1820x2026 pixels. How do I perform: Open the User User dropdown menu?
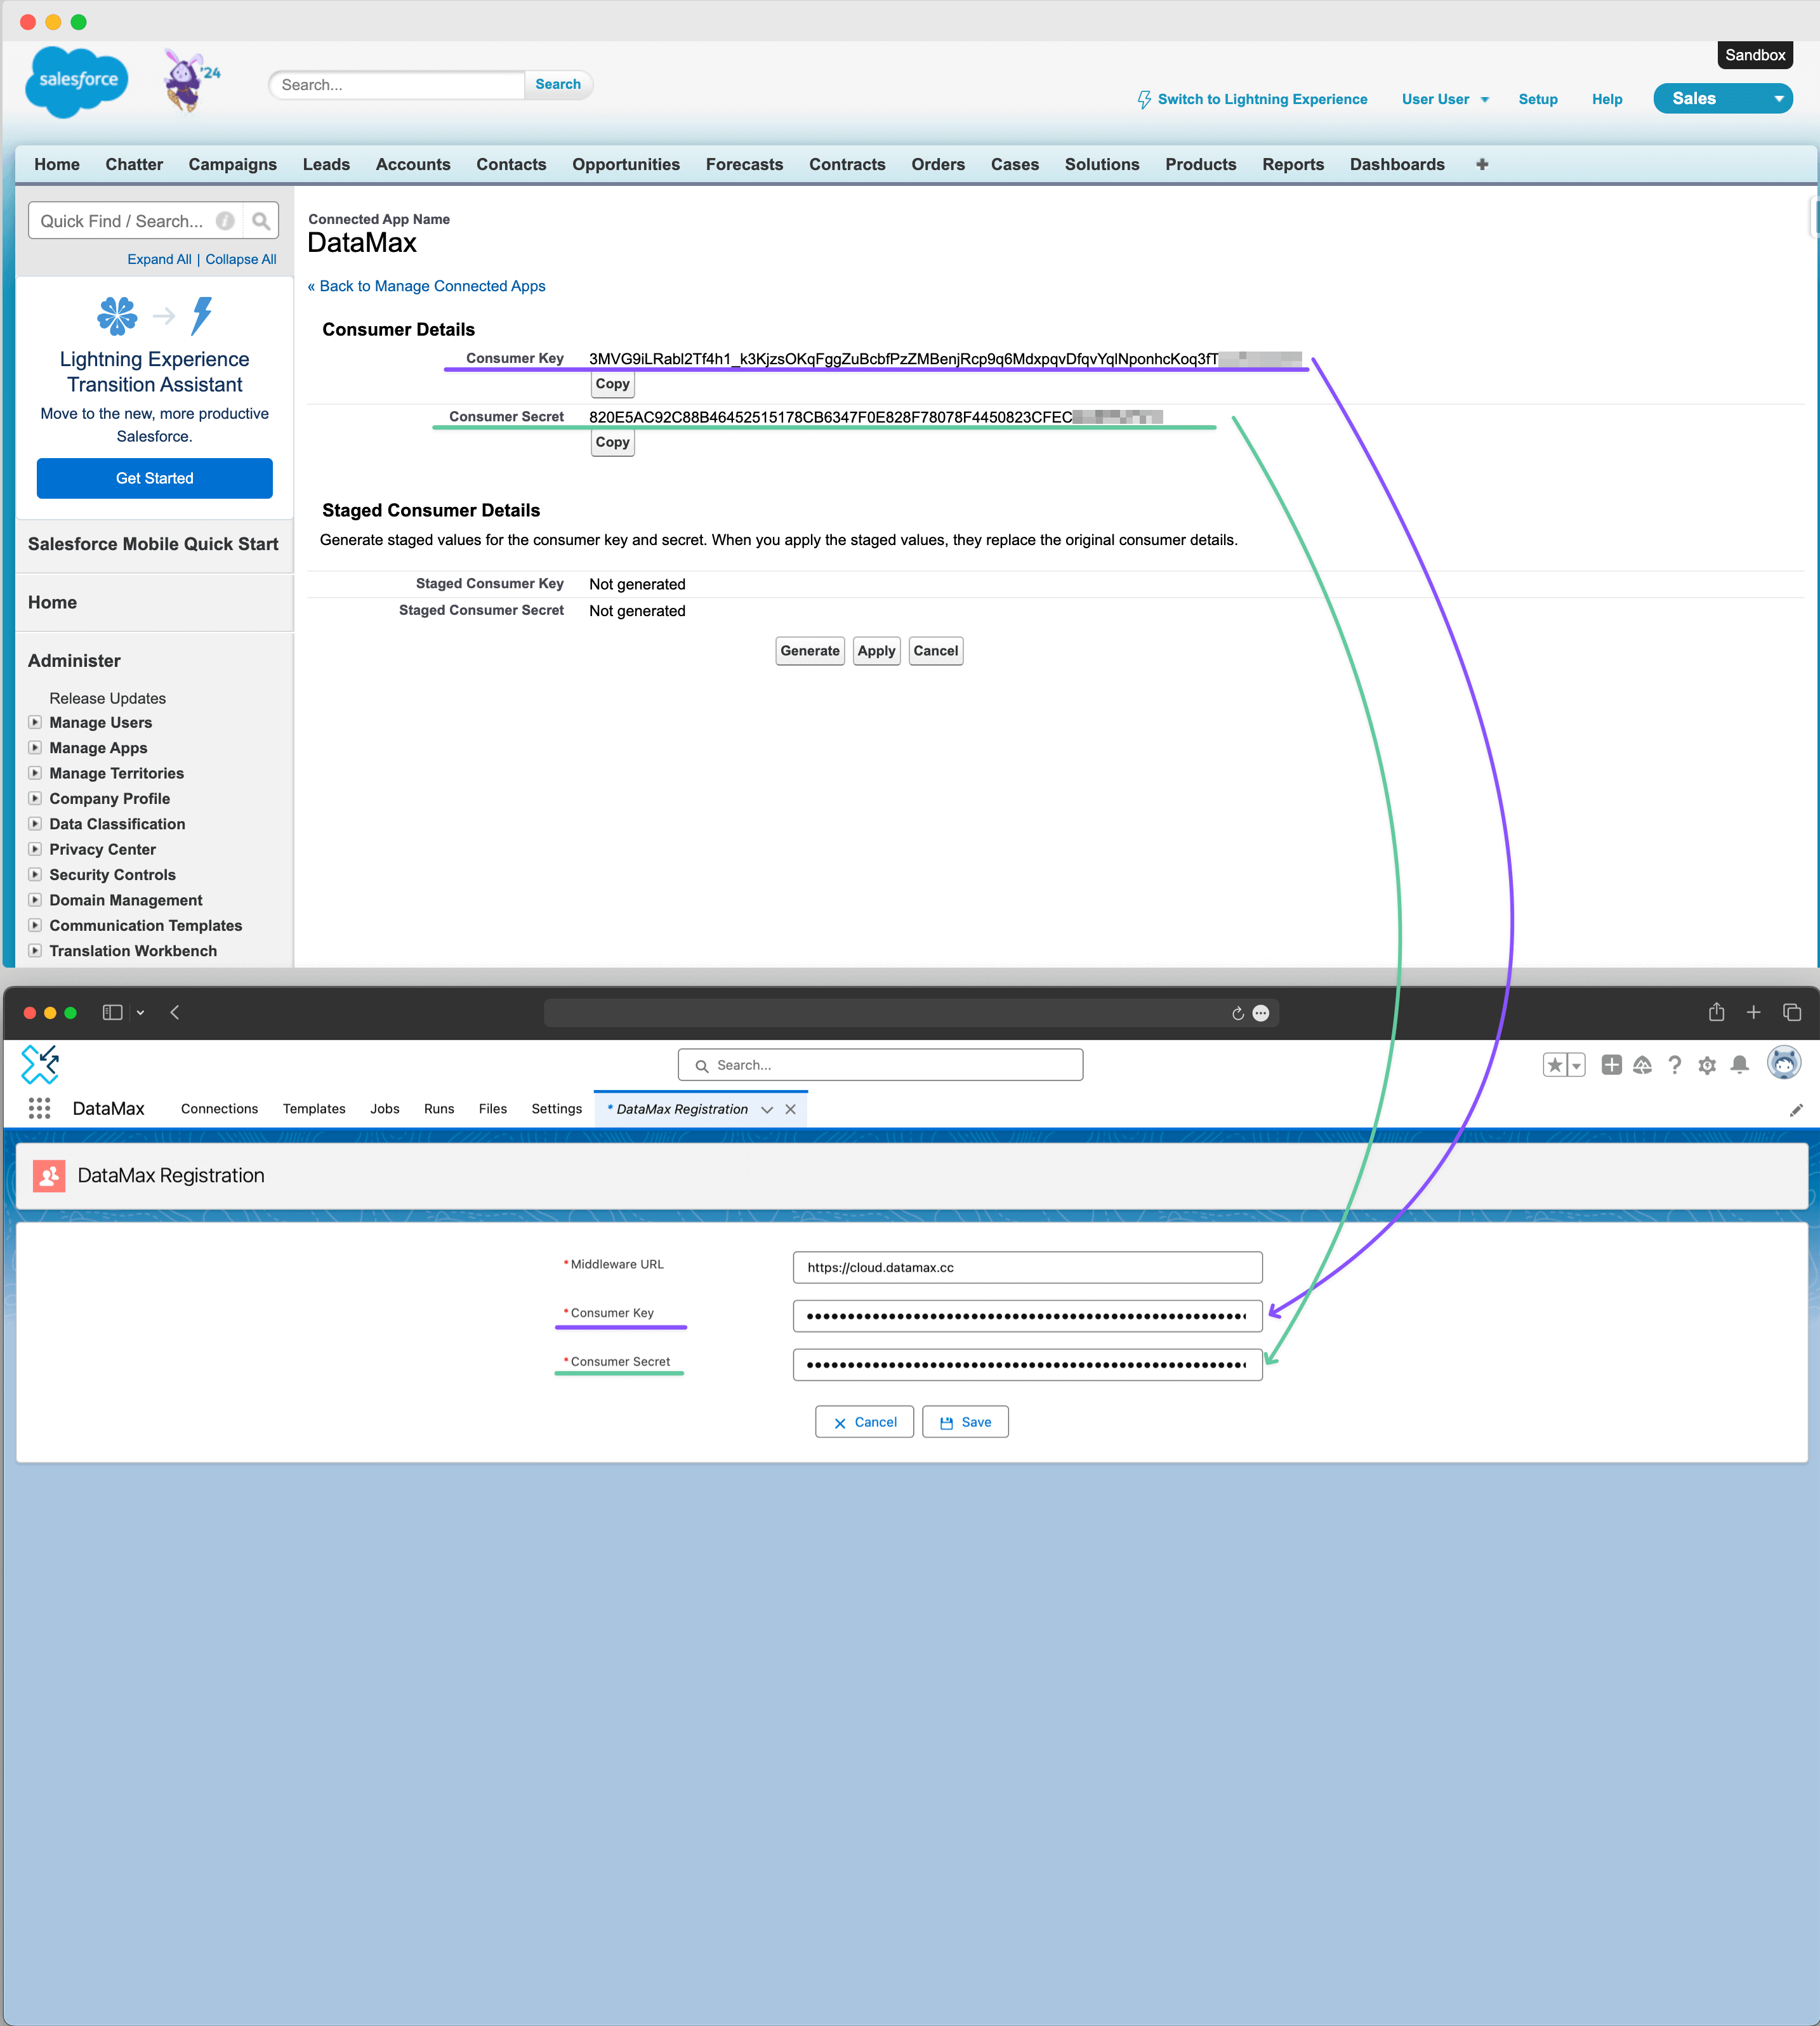pyautogui.click(x=1446, y=99)
